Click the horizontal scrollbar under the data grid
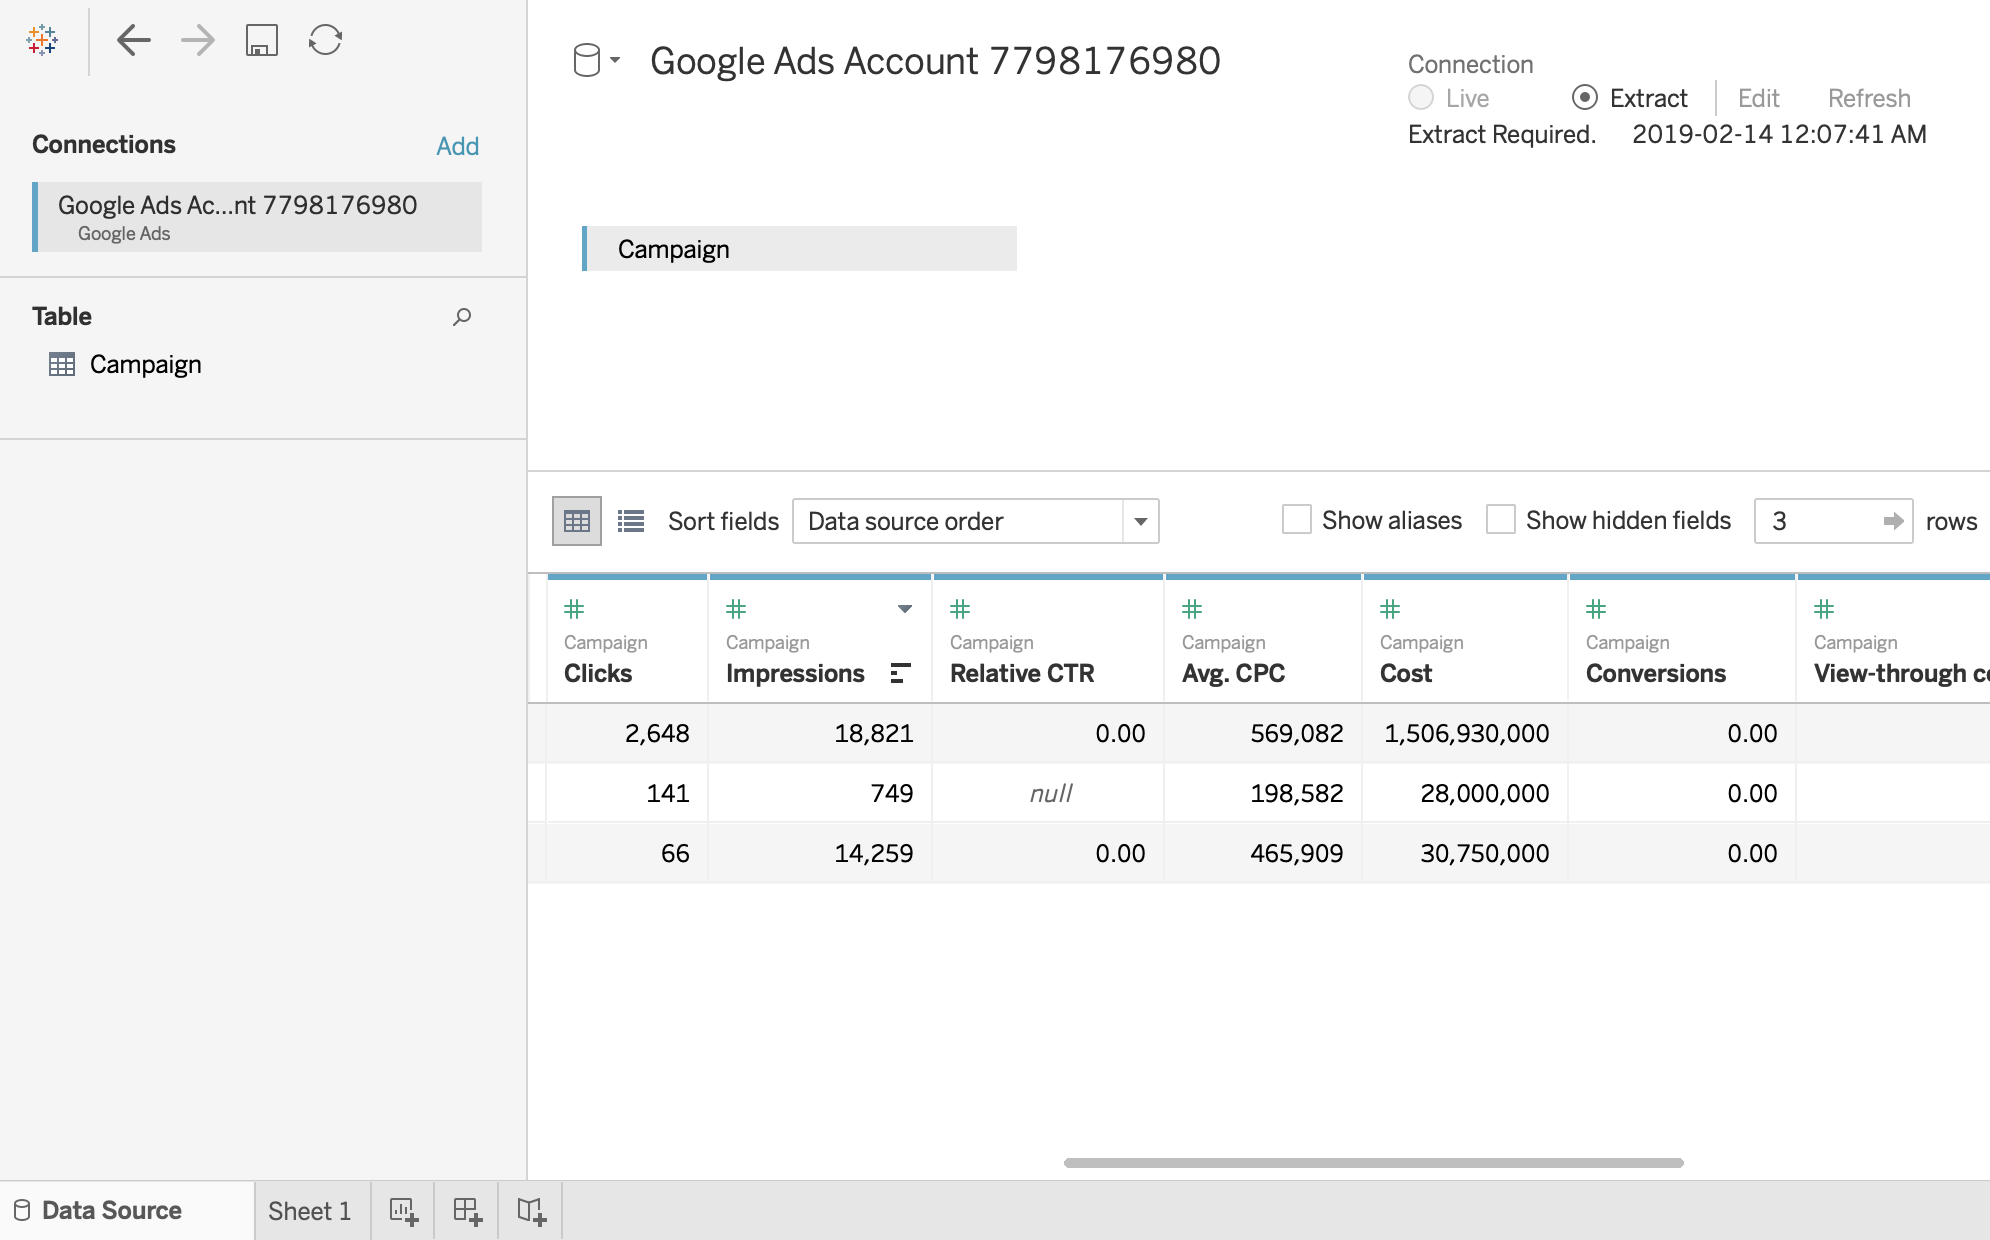Image resolution: width=1990 pixels, height=1240 pixels. click(x=1373, y=1163)
